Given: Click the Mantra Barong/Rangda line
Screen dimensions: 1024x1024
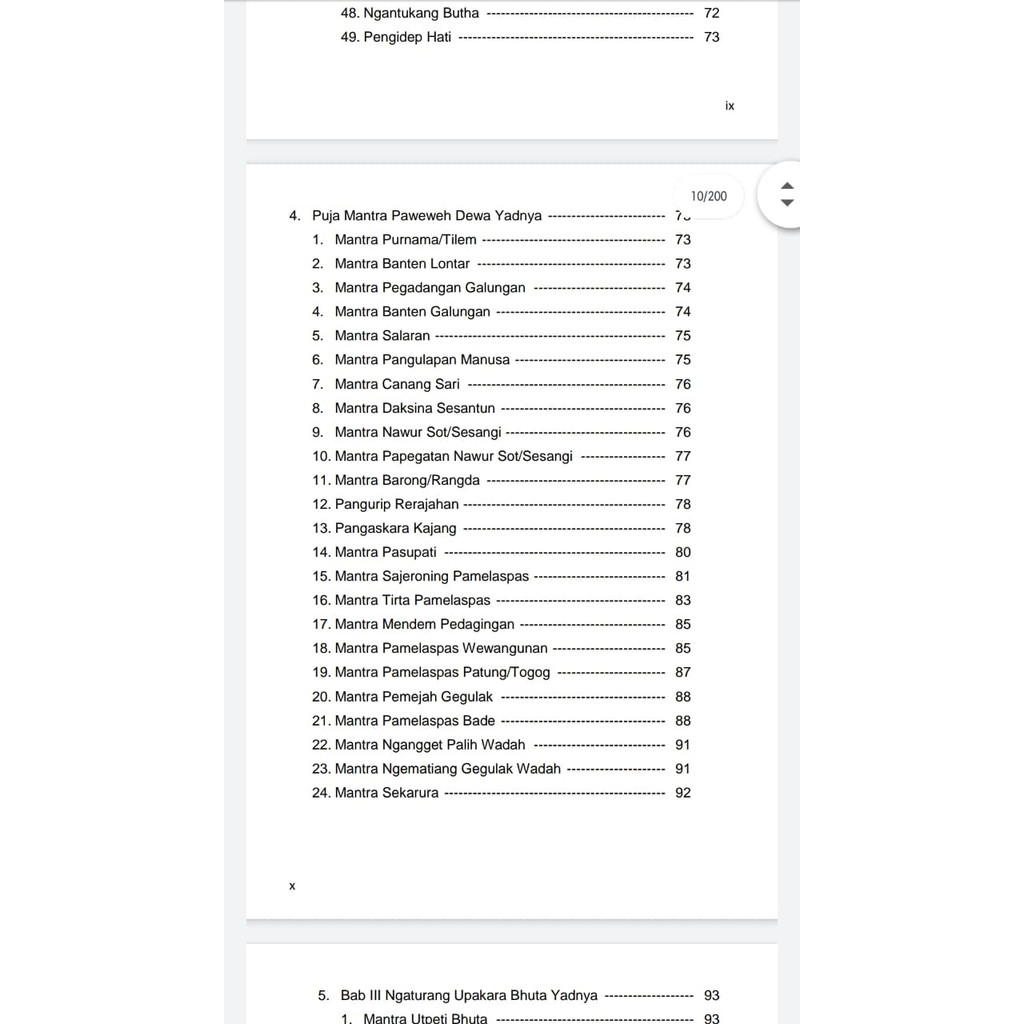Looking at the screenshot, I should click(407, 480).
